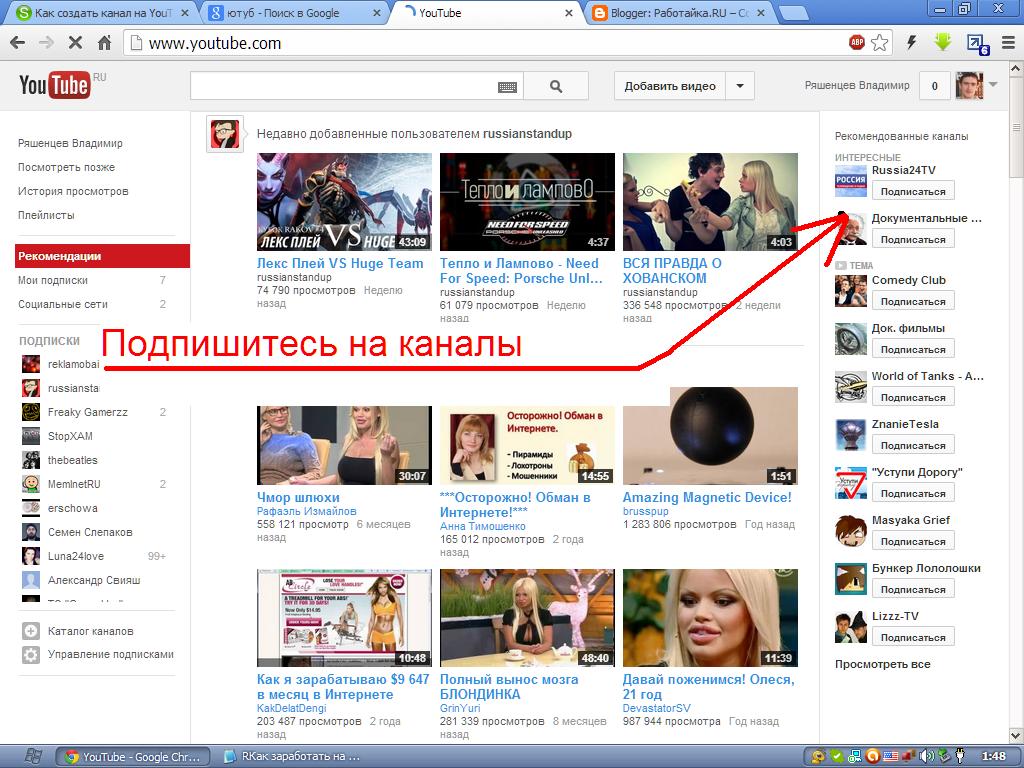The image size is (1024, 768).
Task: Click Просмотреть все link
Action: click(882, 664)
